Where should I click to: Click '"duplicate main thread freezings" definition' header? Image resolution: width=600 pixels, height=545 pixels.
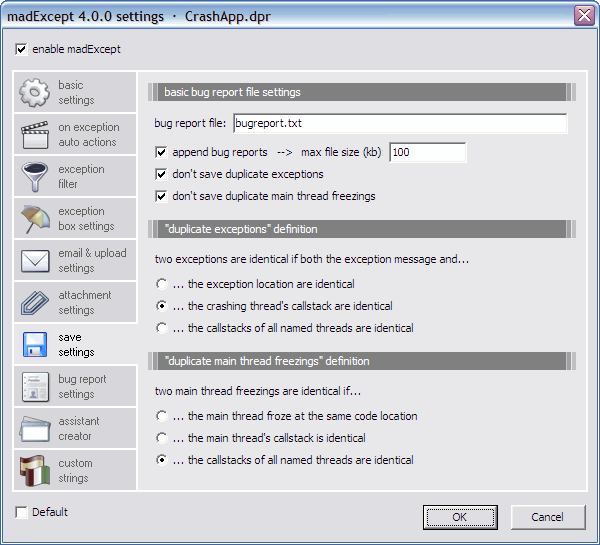pyautogui.click(x=362, y=361)
